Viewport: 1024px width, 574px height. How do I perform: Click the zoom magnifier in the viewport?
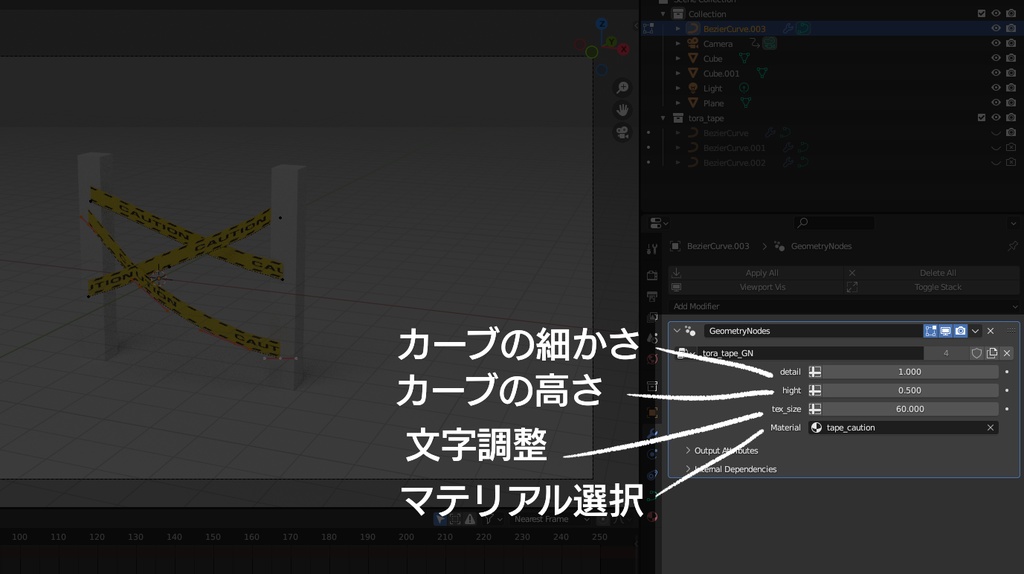coord(622,88)
